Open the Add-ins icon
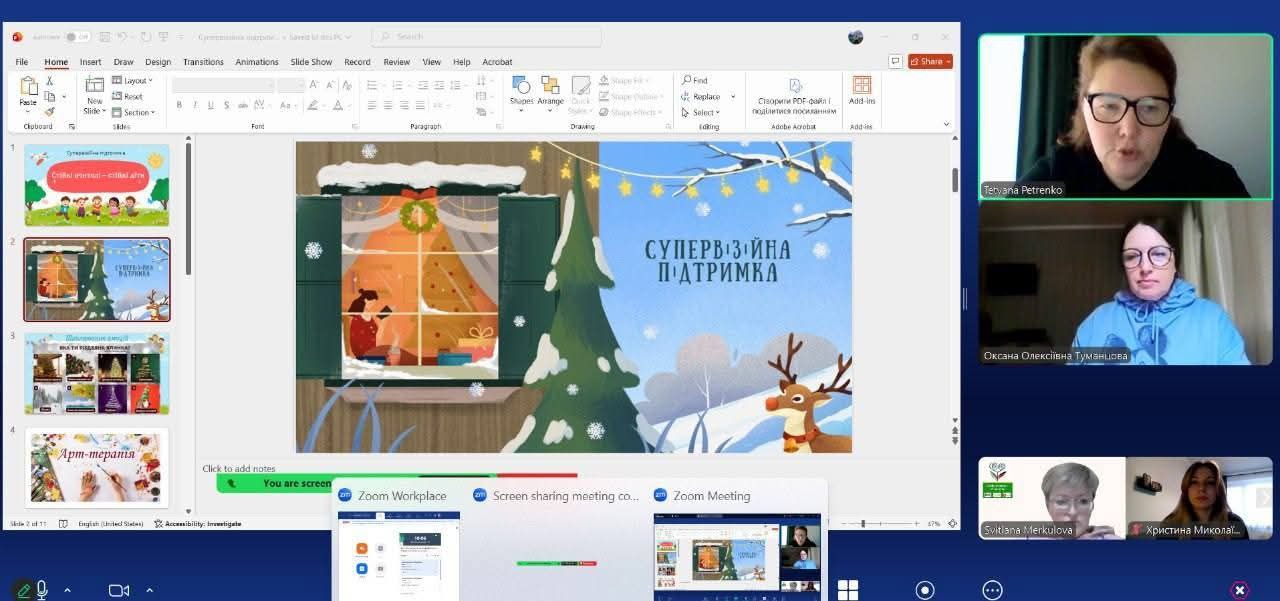1280x601 pixels. [861, 88]
